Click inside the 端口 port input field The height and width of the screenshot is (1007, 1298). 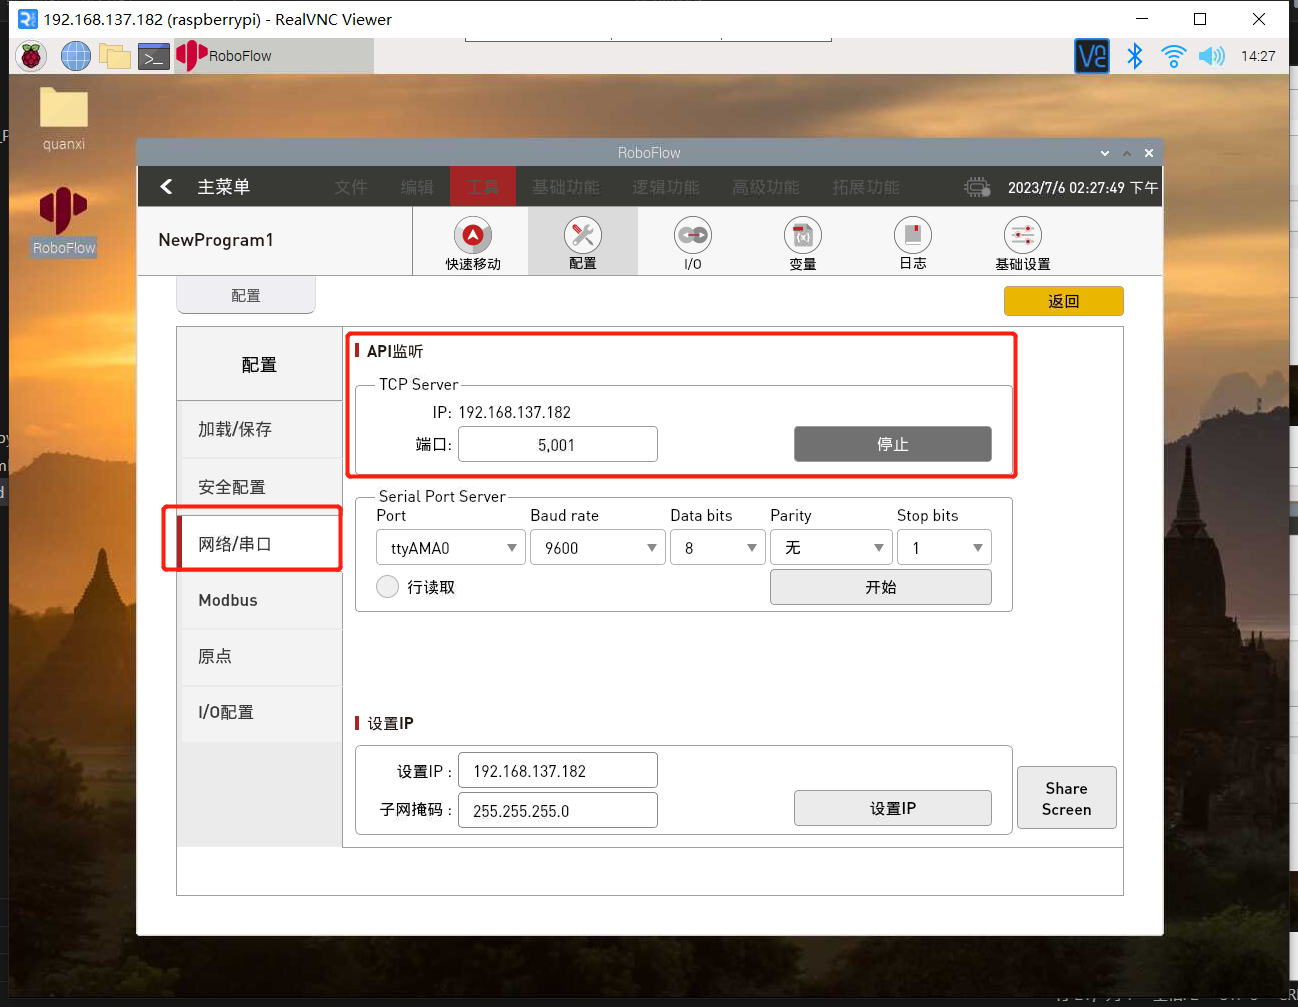557,444
